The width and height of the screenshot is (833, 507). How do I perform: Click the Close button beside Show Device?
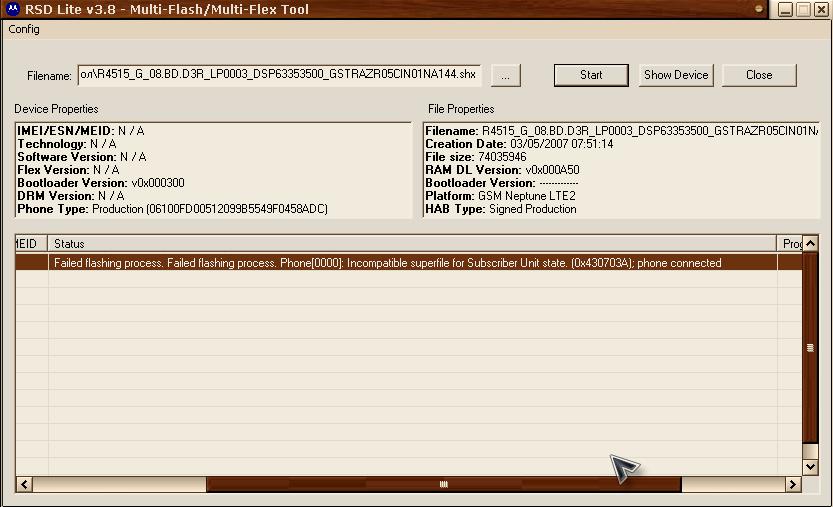pos(759,75)
